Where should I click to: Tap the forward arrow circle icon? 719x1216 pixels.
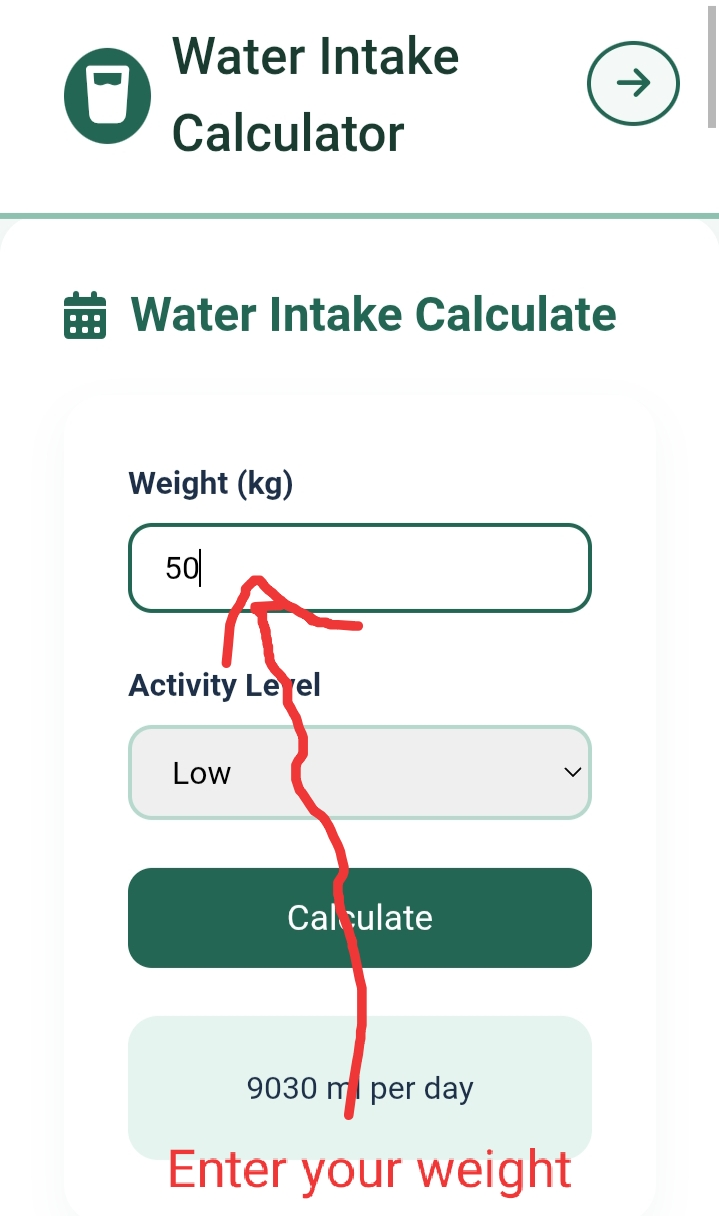point(633,83)
